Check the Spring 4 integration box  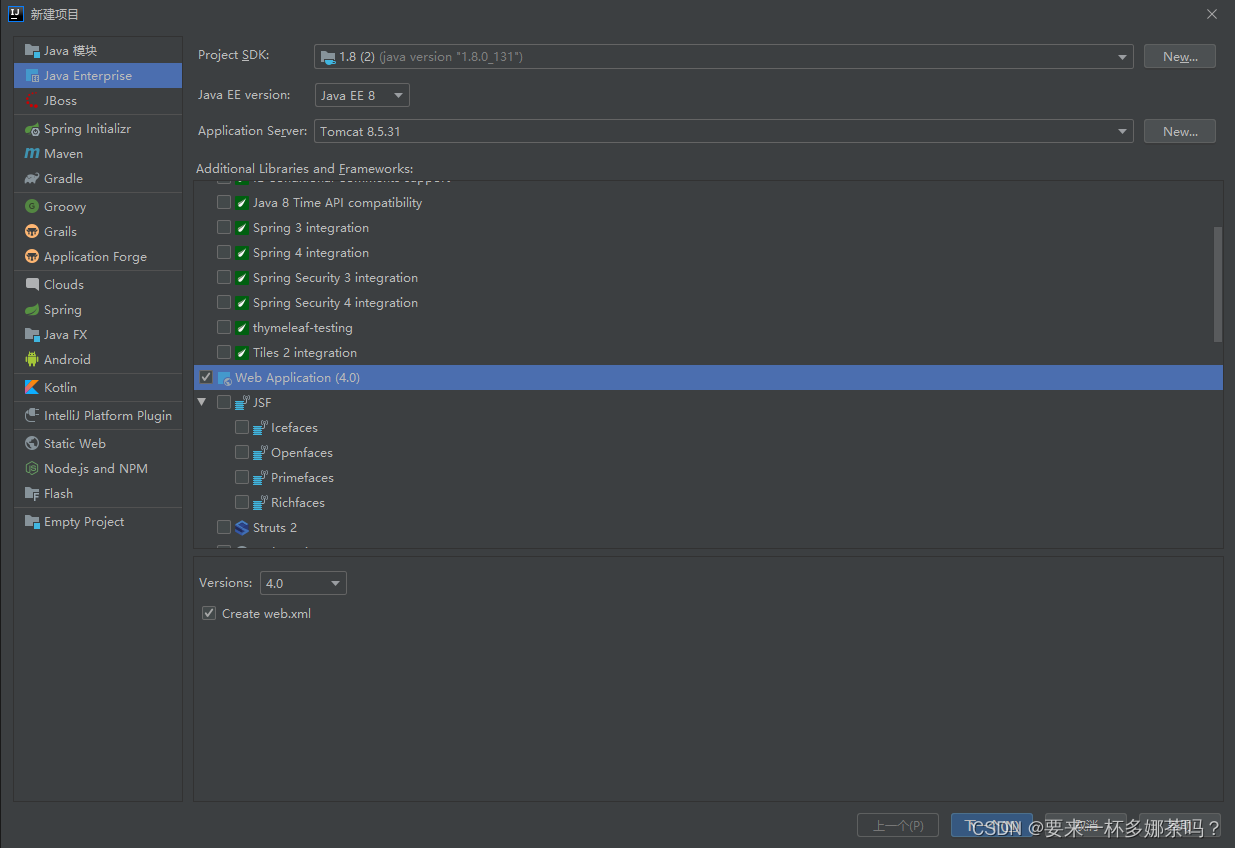(224, 252)
